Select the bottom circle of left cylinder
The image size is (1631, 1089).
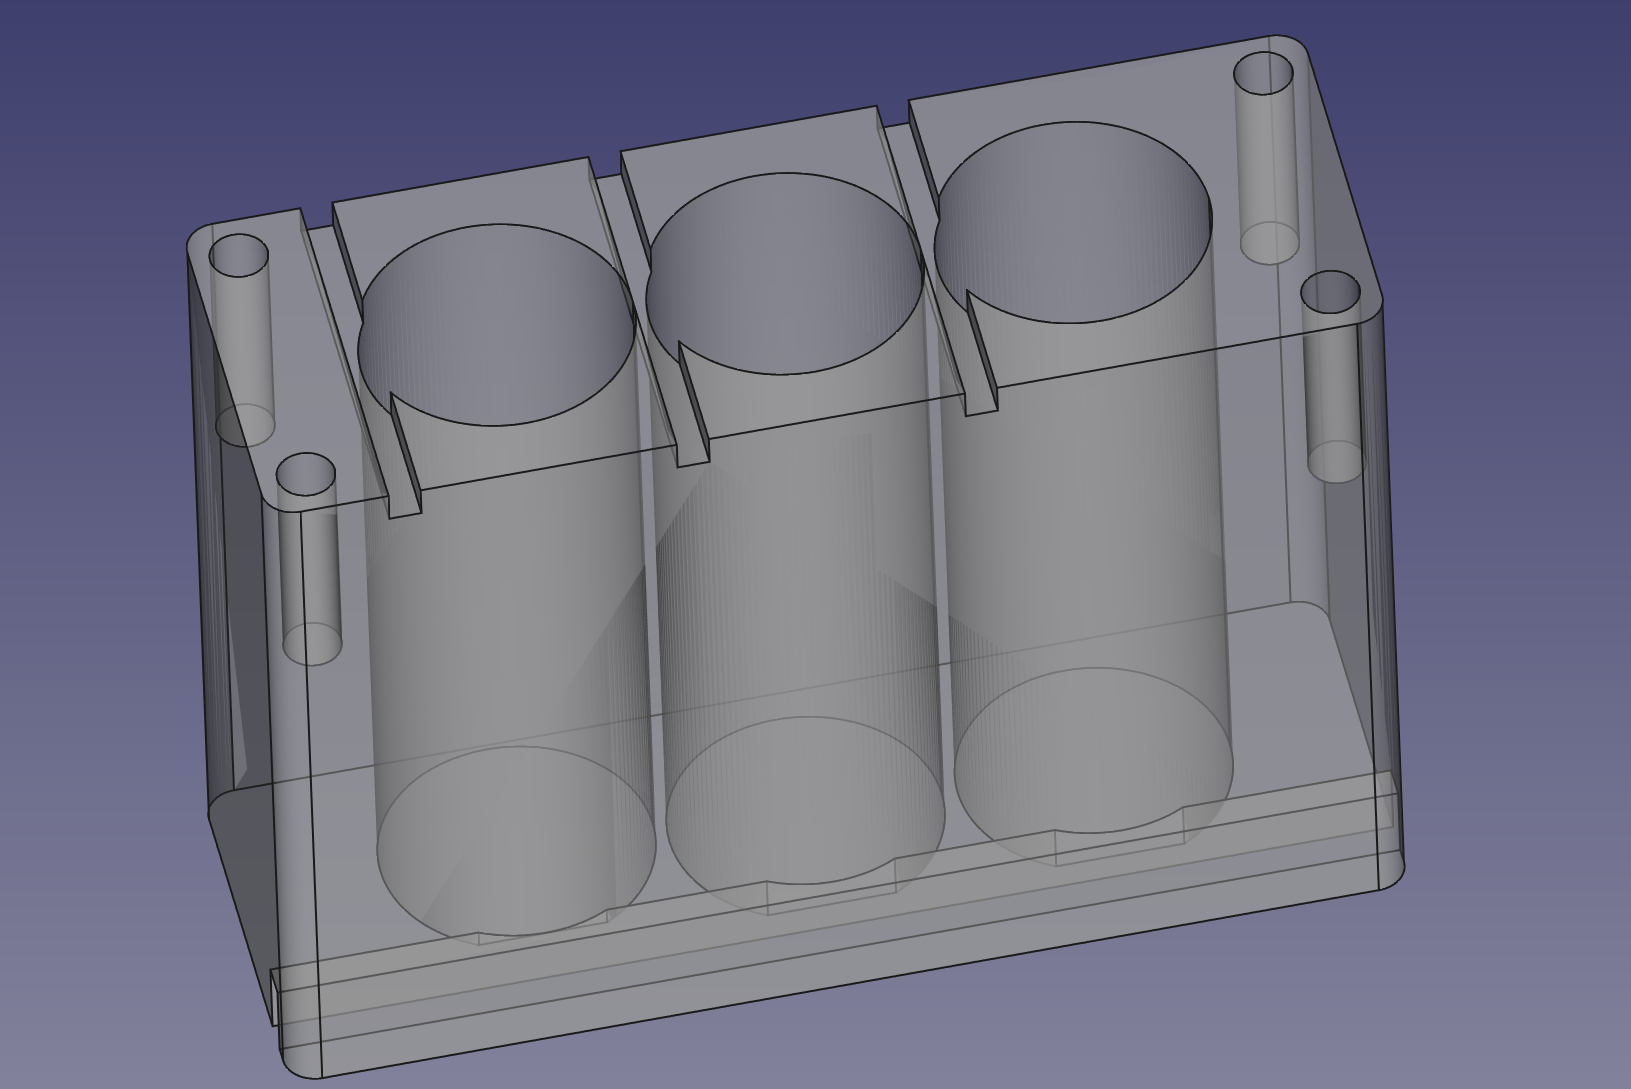516,842
